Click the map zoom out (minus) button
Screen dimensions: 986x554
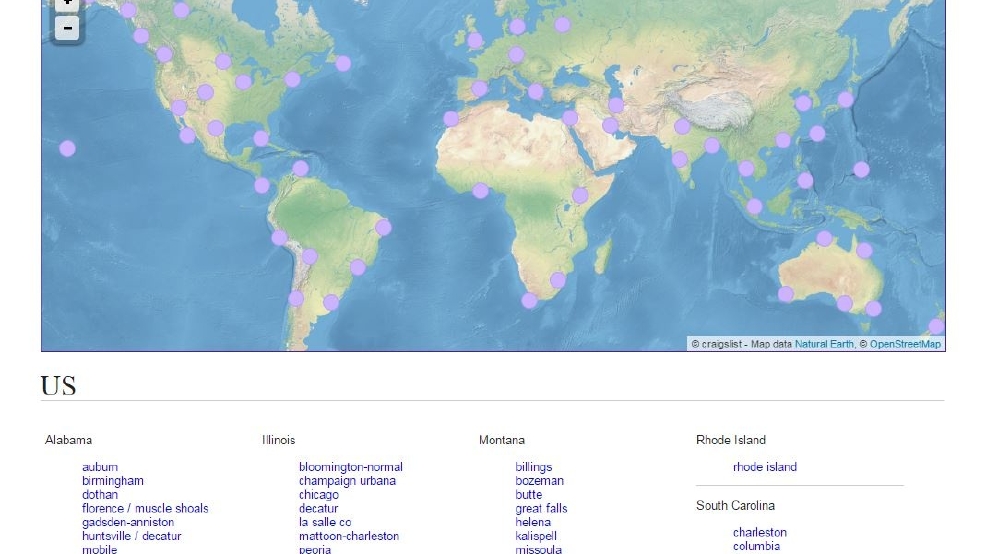(x=67, y=28)
